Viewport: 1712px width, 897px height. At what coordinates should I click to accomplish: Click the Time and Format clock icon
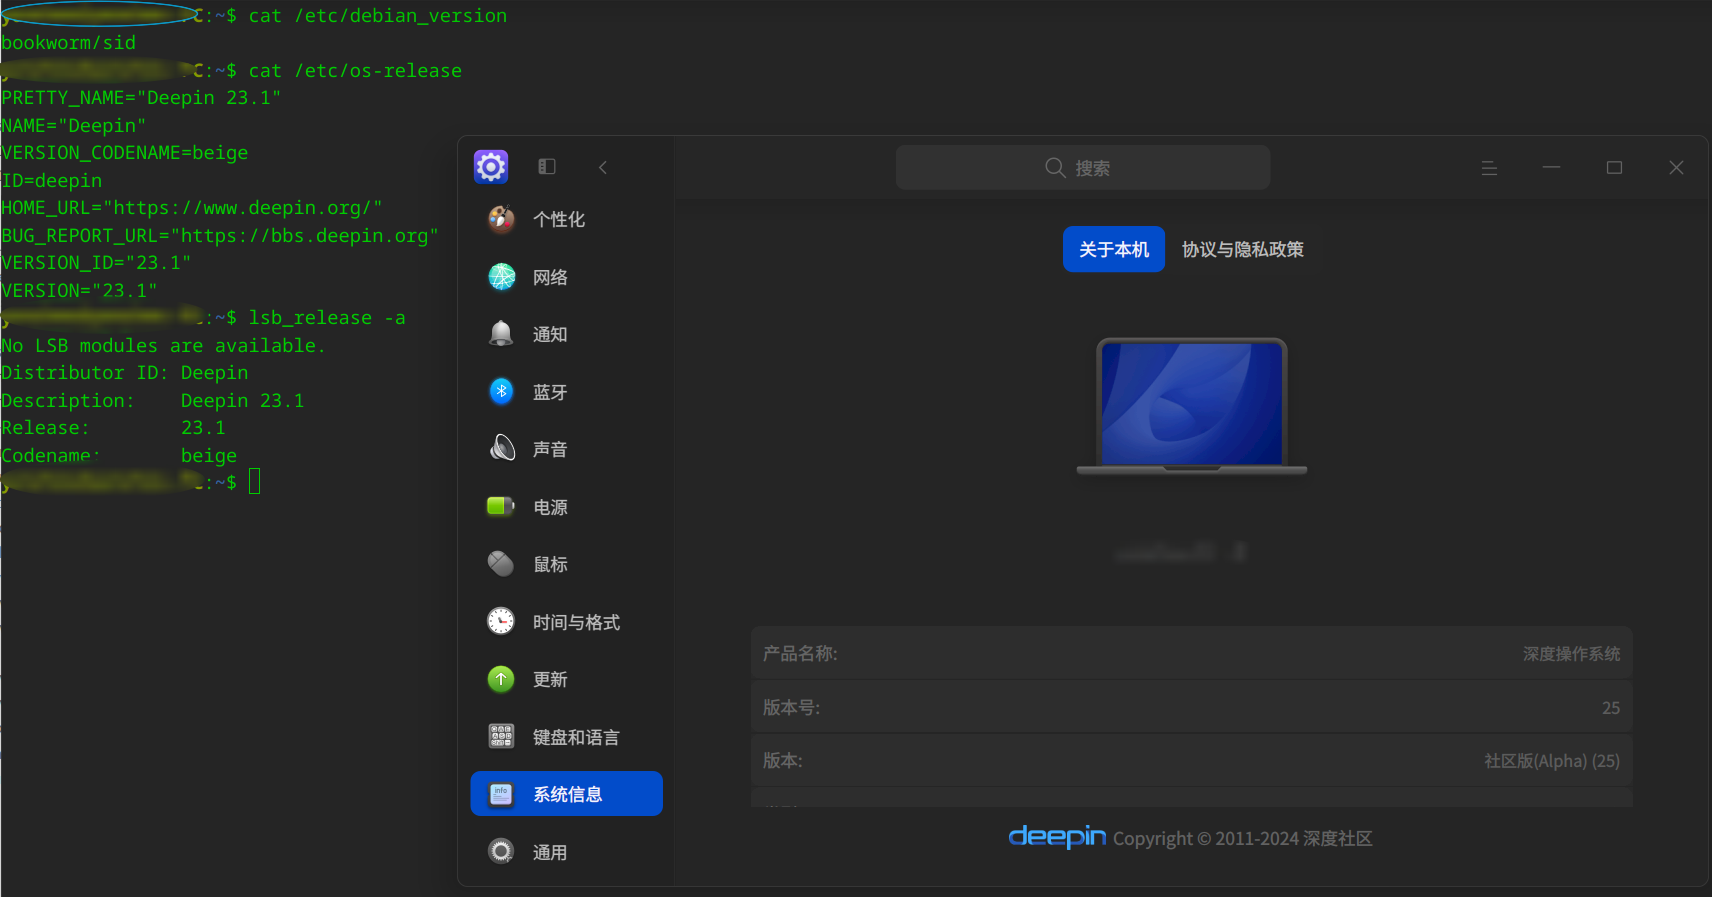pyautogui.click(x=501, y=621)
